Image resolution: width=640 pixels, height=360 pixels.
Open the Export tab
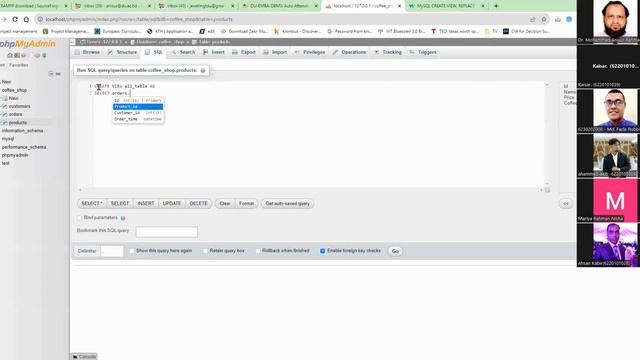244,52
